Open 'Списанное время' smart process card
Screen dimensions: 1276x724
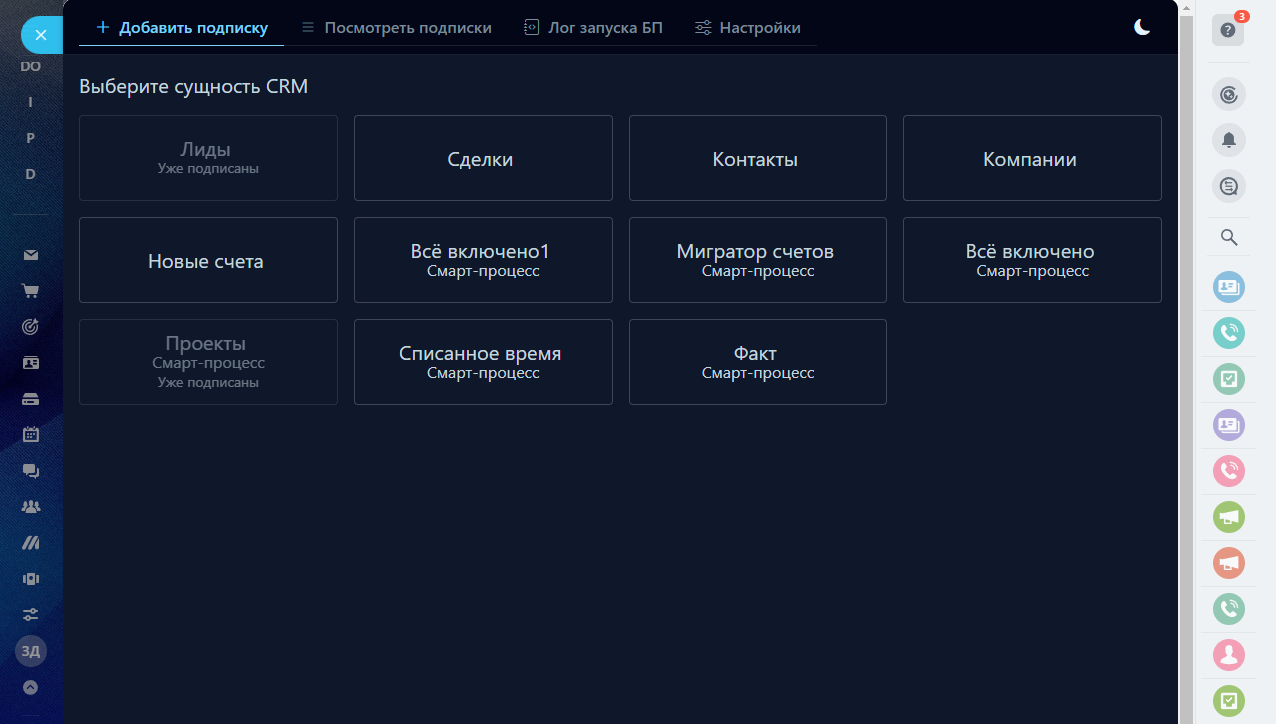click(483, 362)
